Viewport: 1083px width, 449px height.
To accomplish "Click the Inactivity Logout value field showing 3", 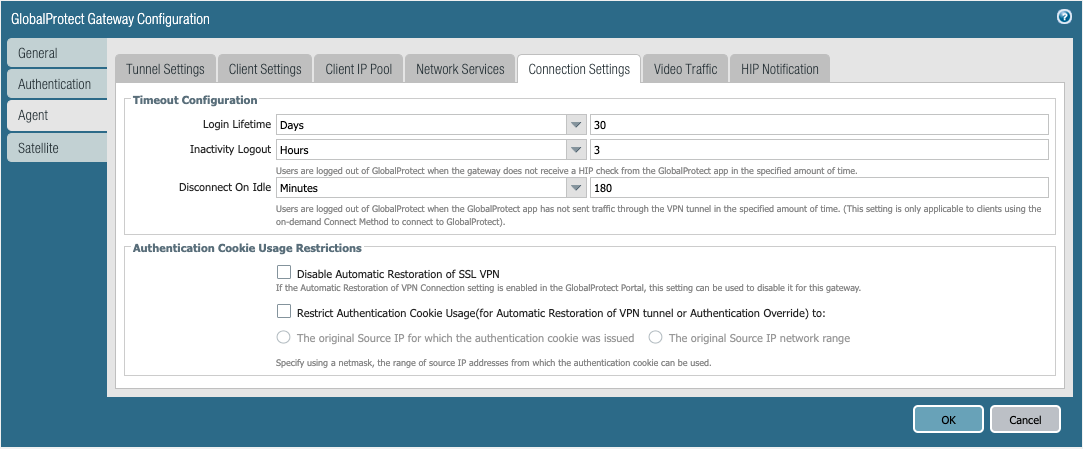I will pyautogui.click(x=819, y=149).
